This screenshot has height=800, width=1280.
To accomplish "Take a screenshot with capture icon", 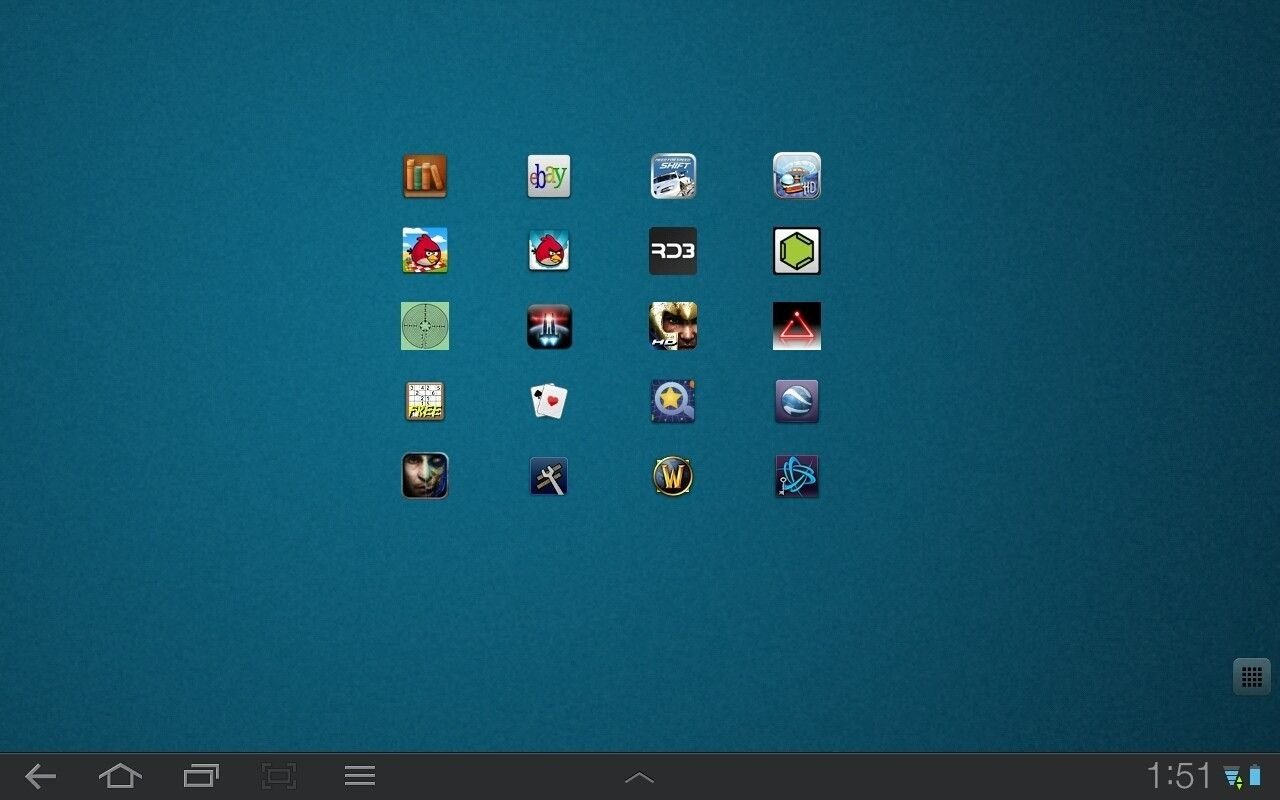I will click(x=279, y=776).
